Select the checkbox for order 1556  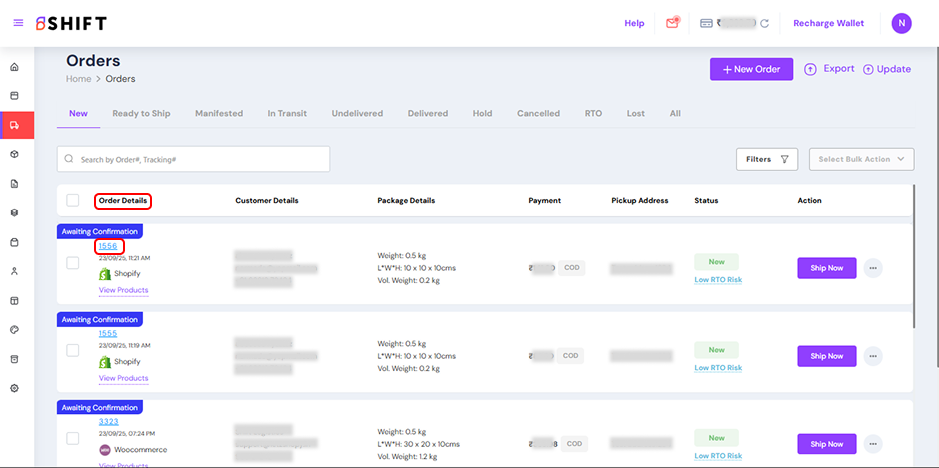point(73,263)
